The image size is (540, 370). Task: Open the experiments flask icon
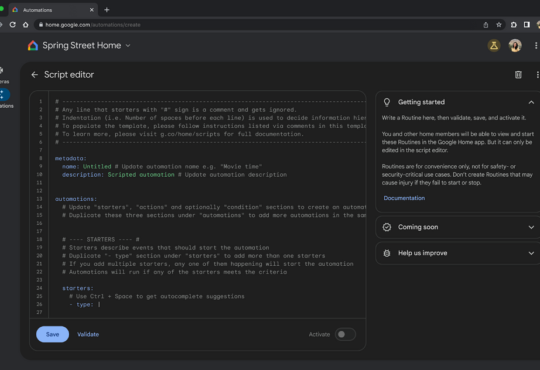point(494,45)
